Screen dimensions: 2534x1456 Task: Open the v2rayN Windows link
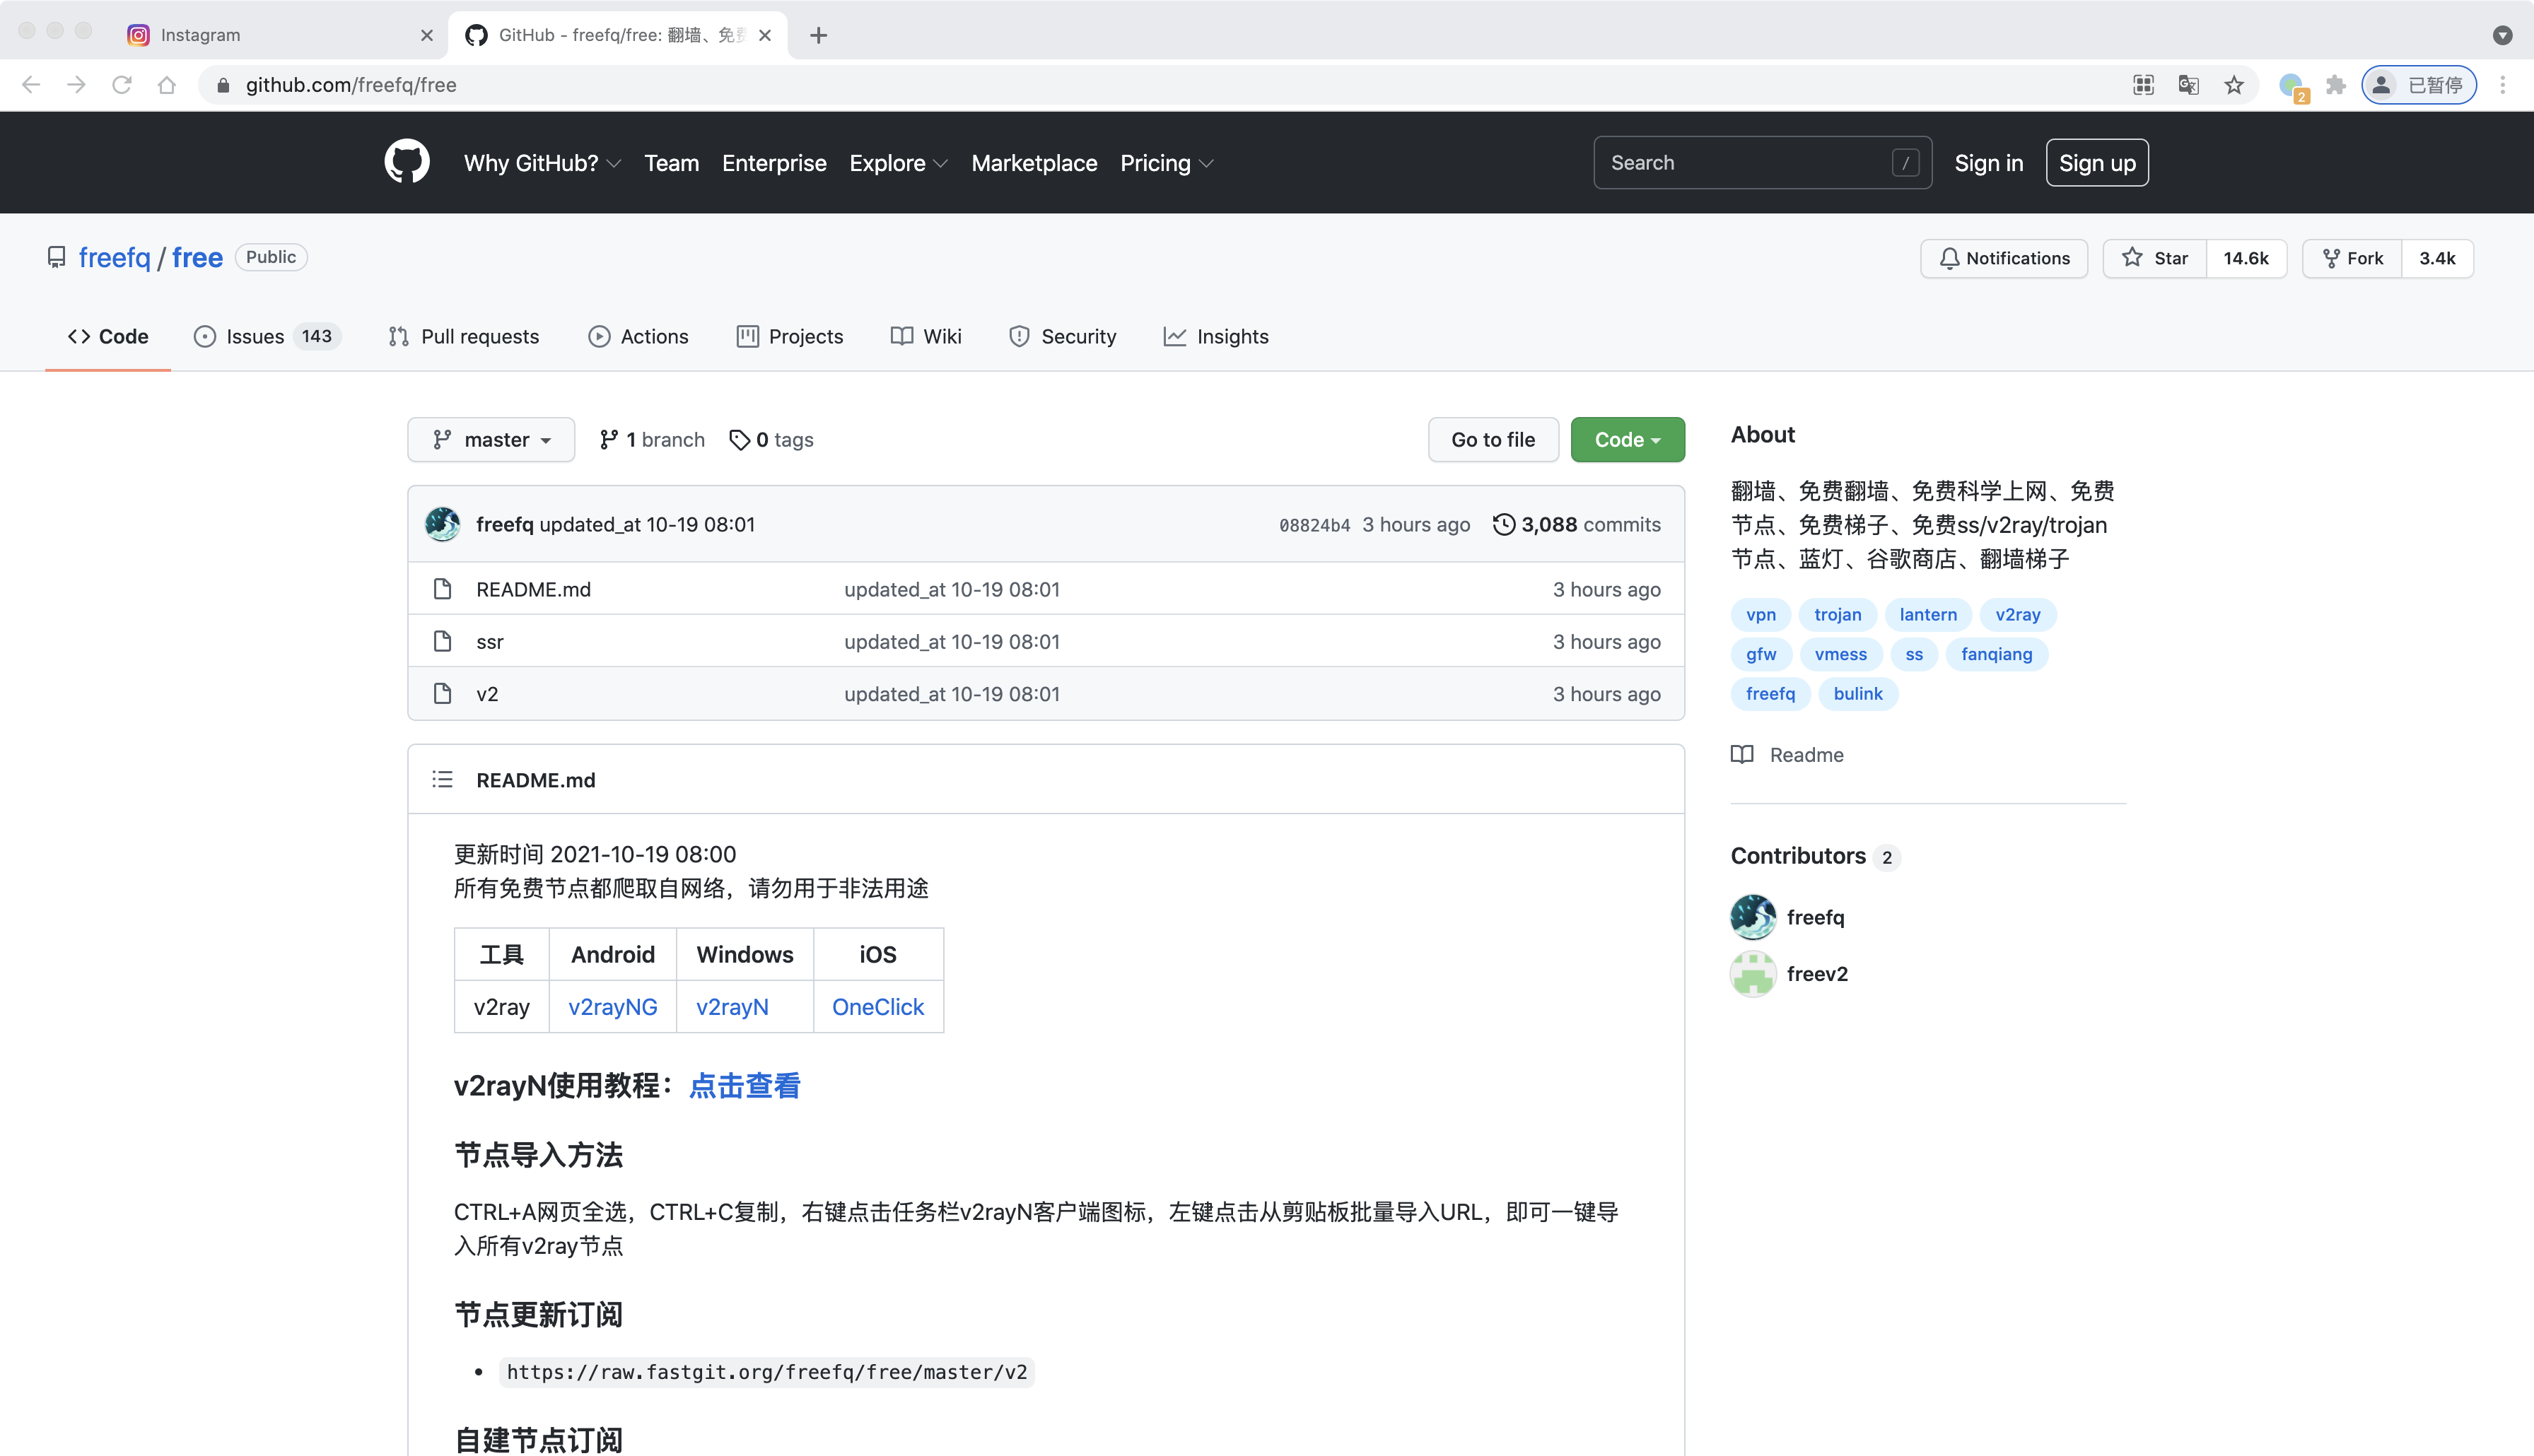point(732,1006)
